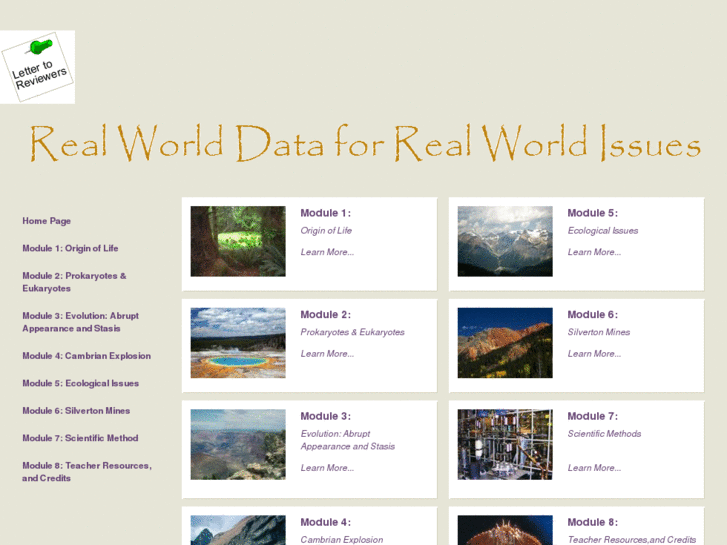The image size is (727, 545).
Task: Click the Module 4: card heading
Action: tap(325, 522)
